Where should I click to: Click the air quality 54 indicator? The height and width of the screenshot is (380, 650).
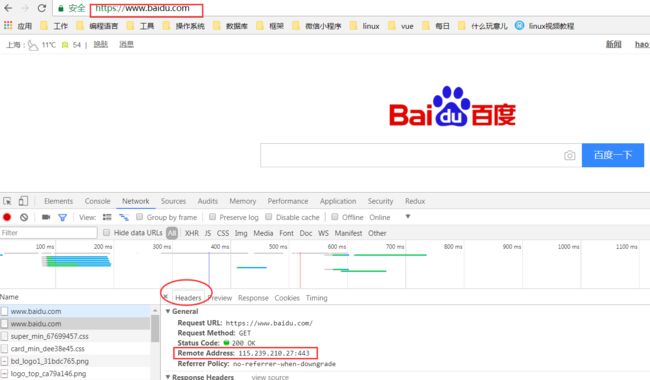pyautogui.click(x=71, y=45)
